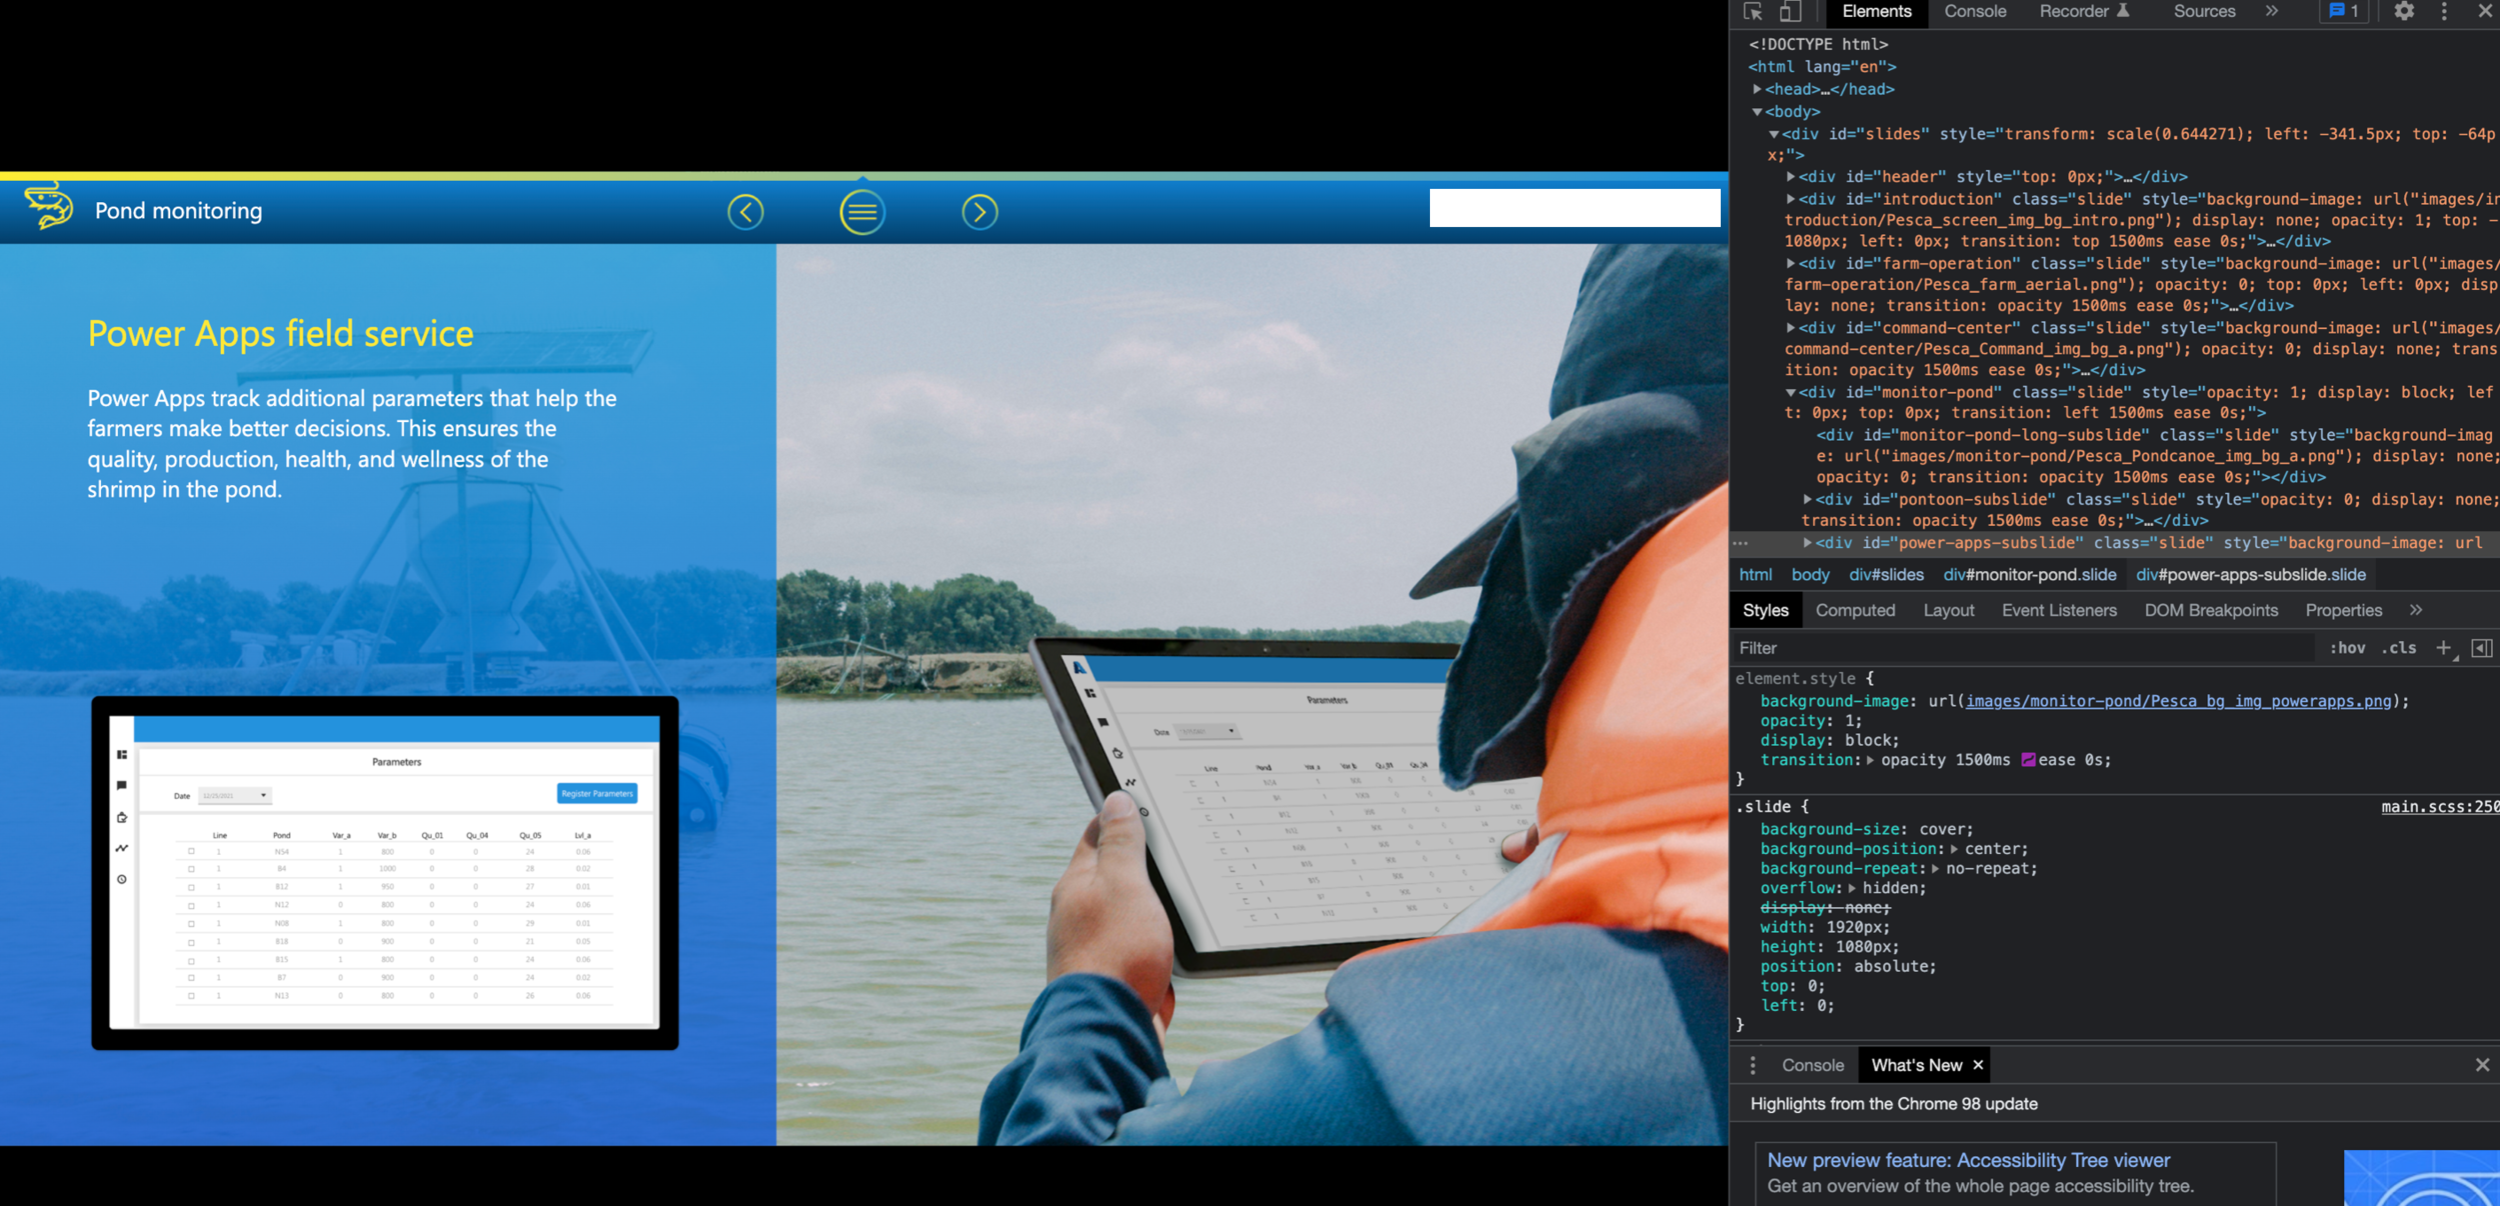This screenshot has width=2500, height=1206.
Task: Open DevTools settings gear icon
Action: [x=2404, y=12]
